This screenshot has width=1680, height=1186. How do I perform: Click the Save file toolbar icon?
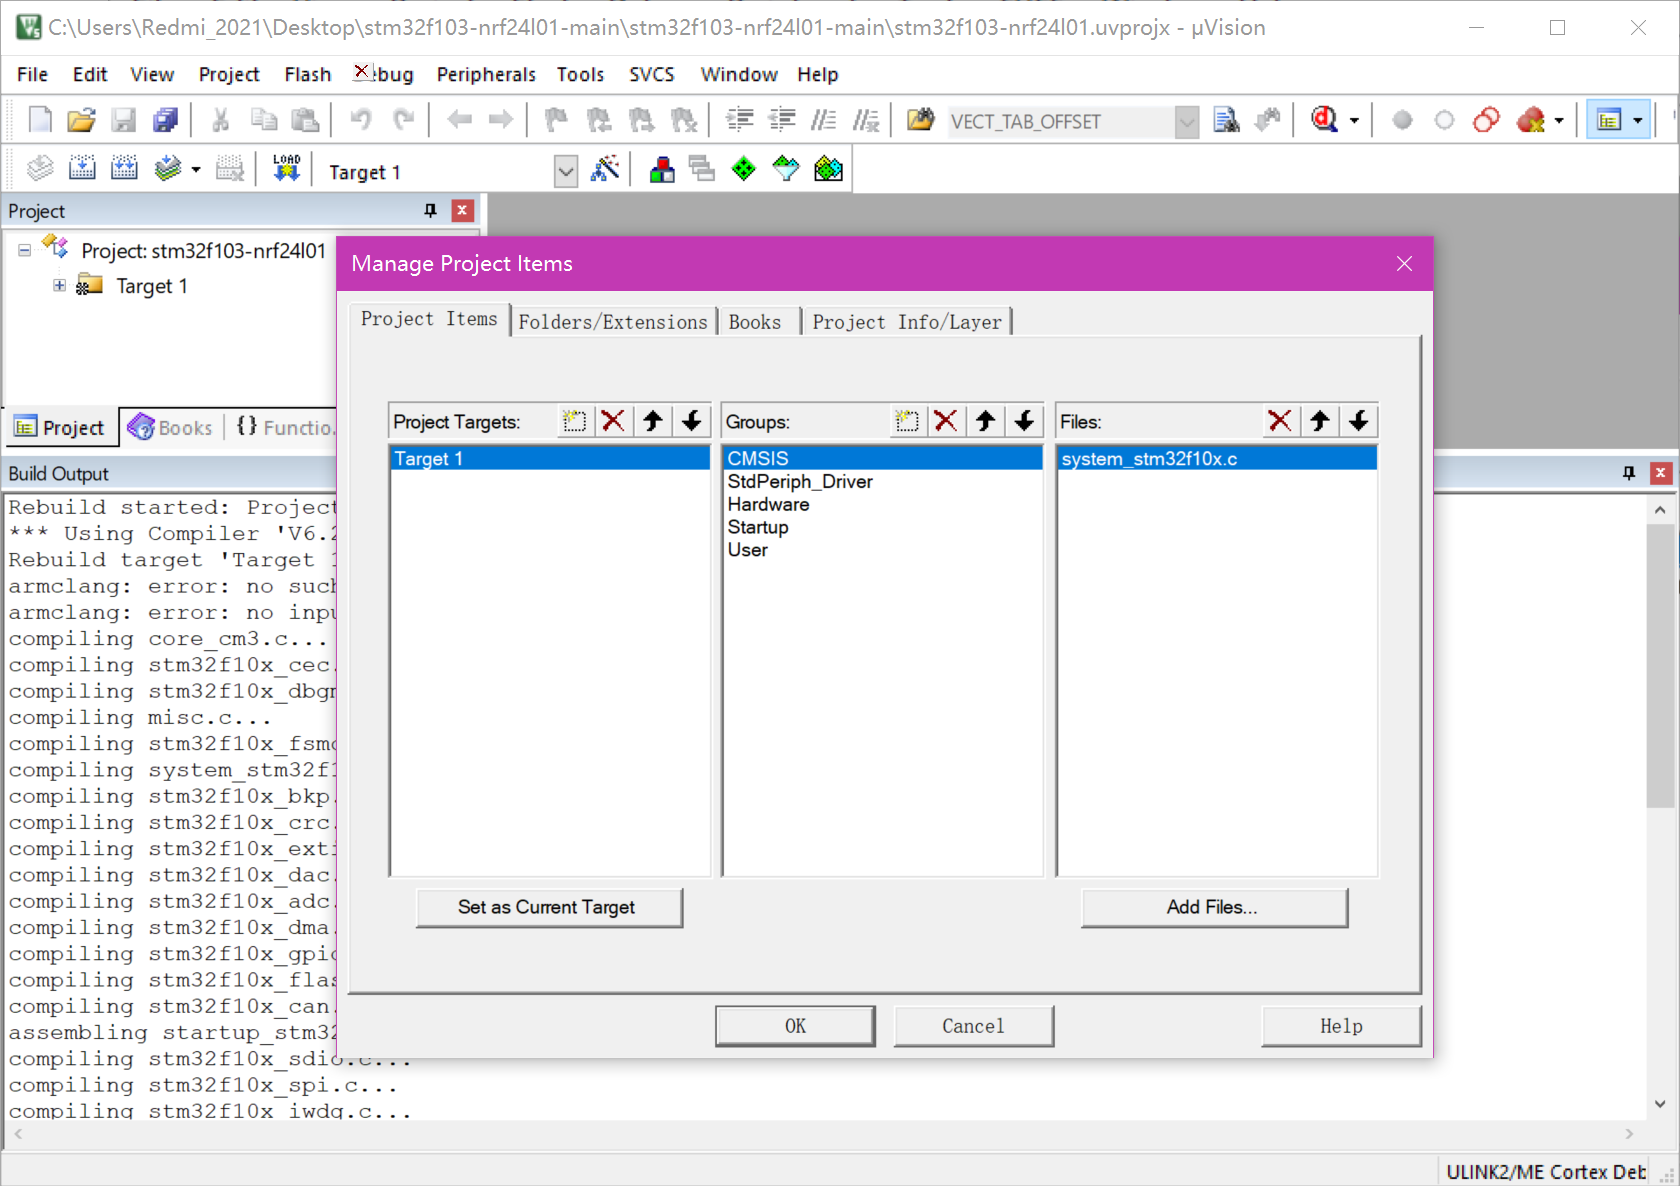coord(123,120)
